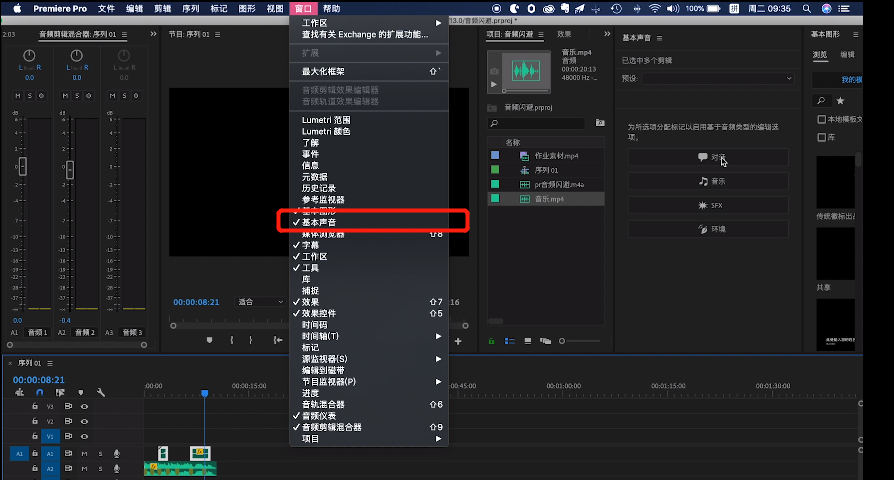The image size is (894, 480).
Task: Switch to the 编辑 tab in Essential Graphics
Action: click(847, 55)
